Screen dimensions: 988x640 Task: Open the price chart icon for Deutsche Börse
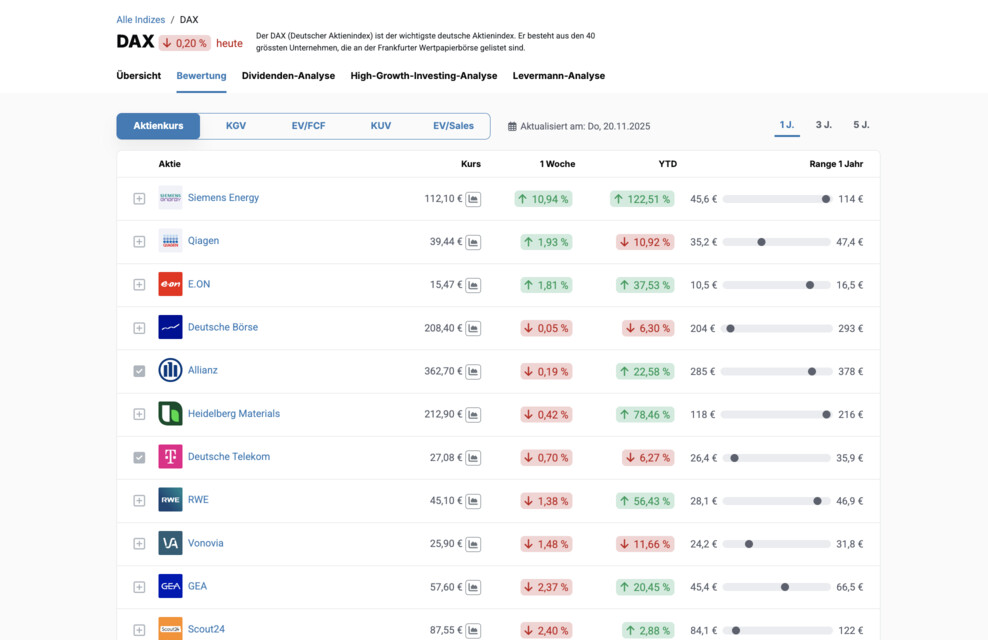[473, 328]
